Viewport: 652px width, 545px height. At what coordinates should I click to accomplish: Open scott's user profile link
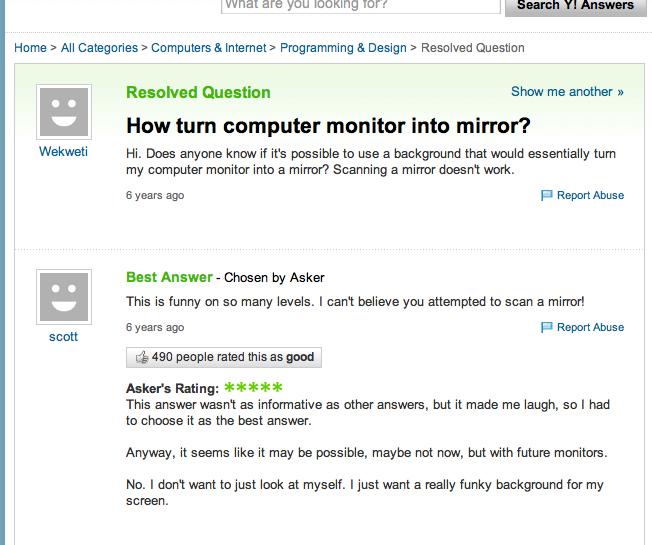point(63,337)
